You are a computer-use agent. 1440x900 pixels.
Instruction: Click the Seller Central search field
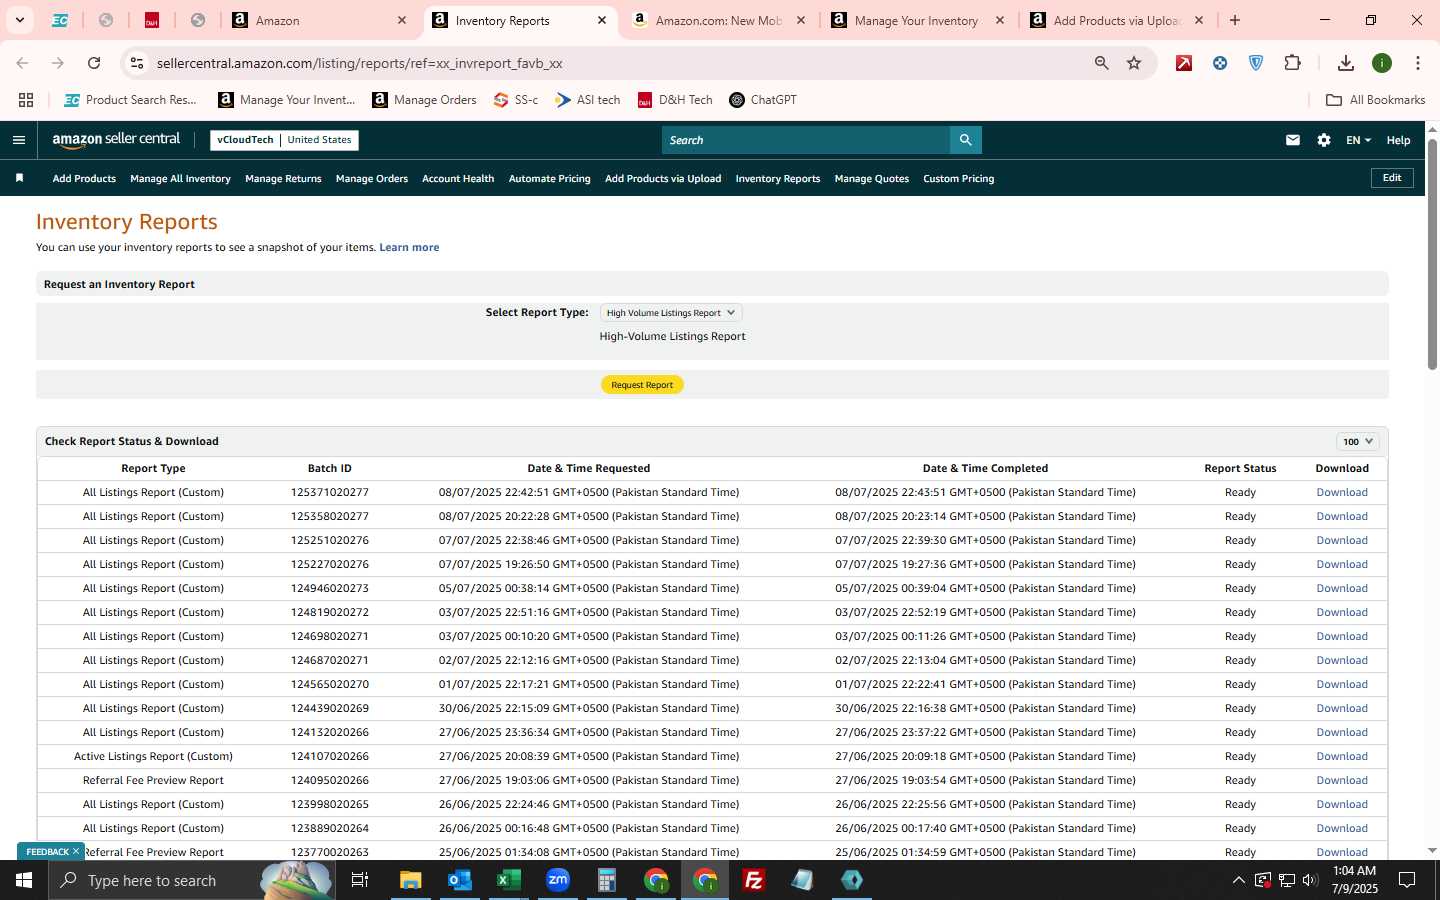806,140
